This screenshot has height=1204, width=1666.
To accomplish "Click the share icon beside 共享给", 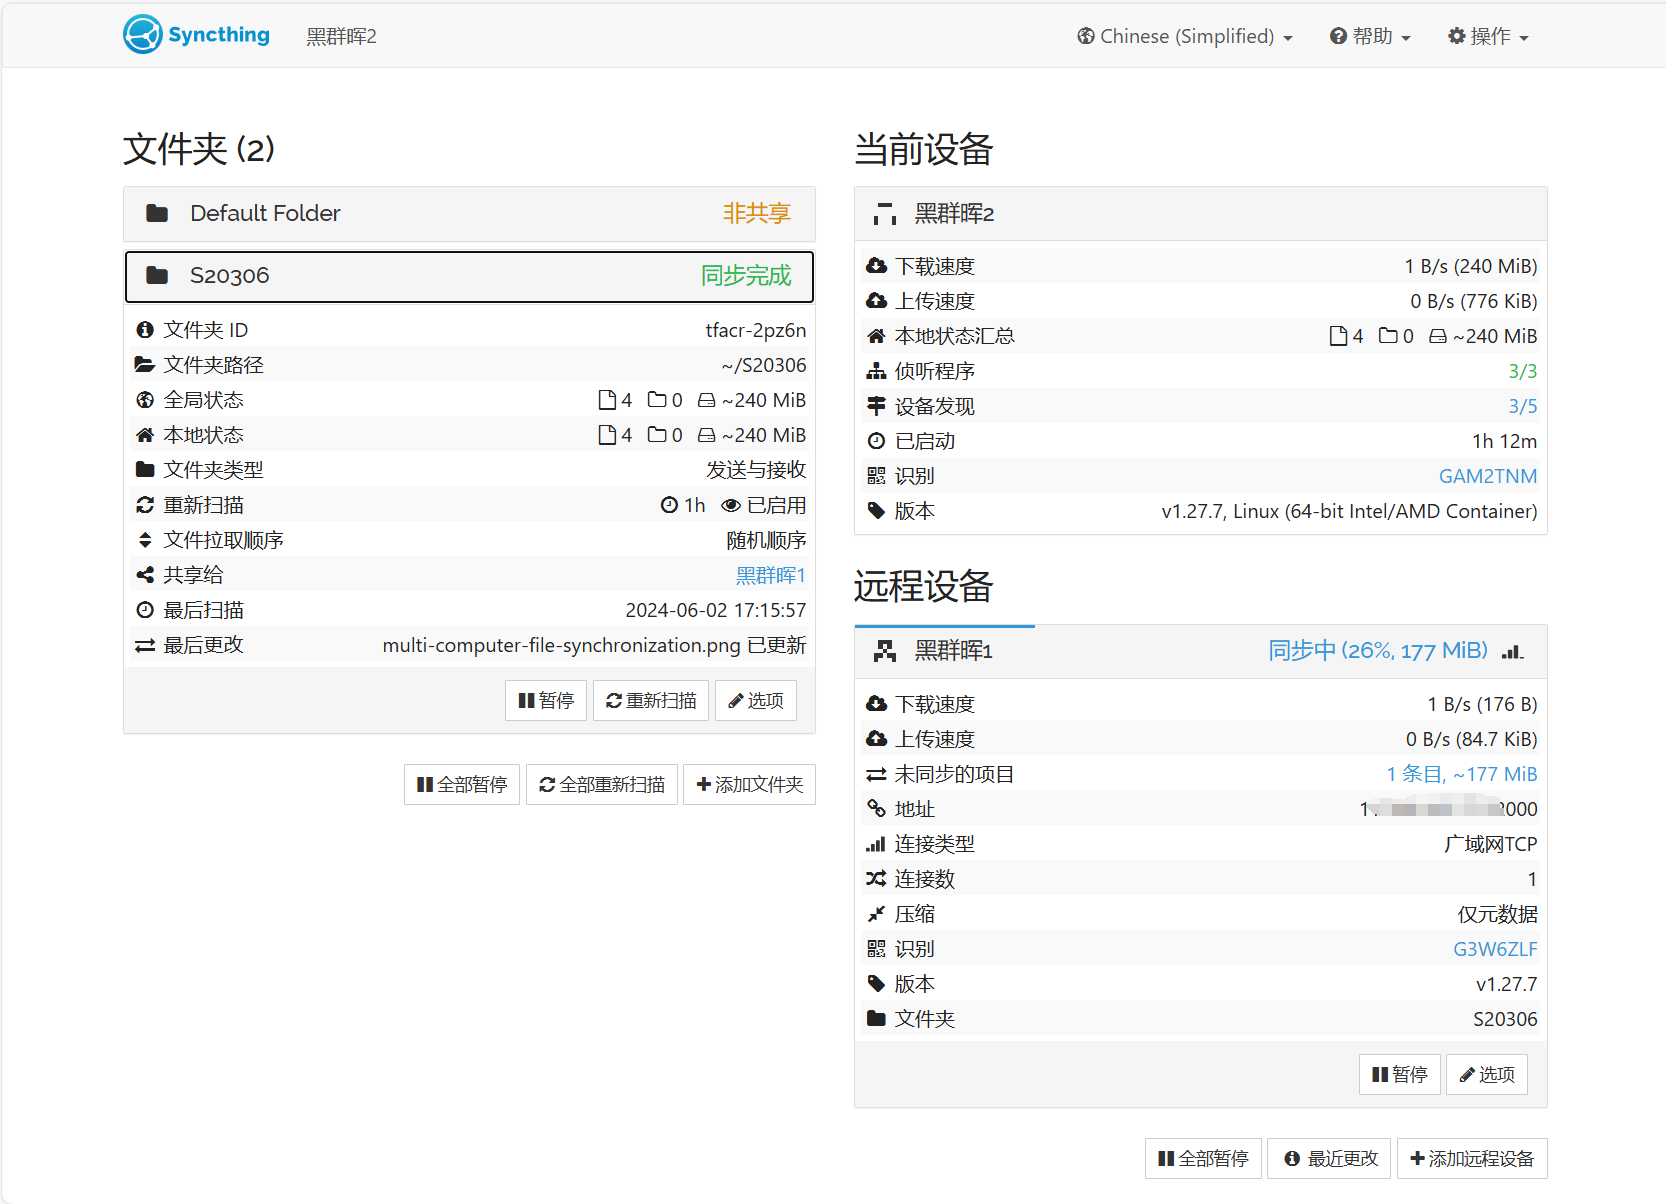I will (x=145, y=575).
